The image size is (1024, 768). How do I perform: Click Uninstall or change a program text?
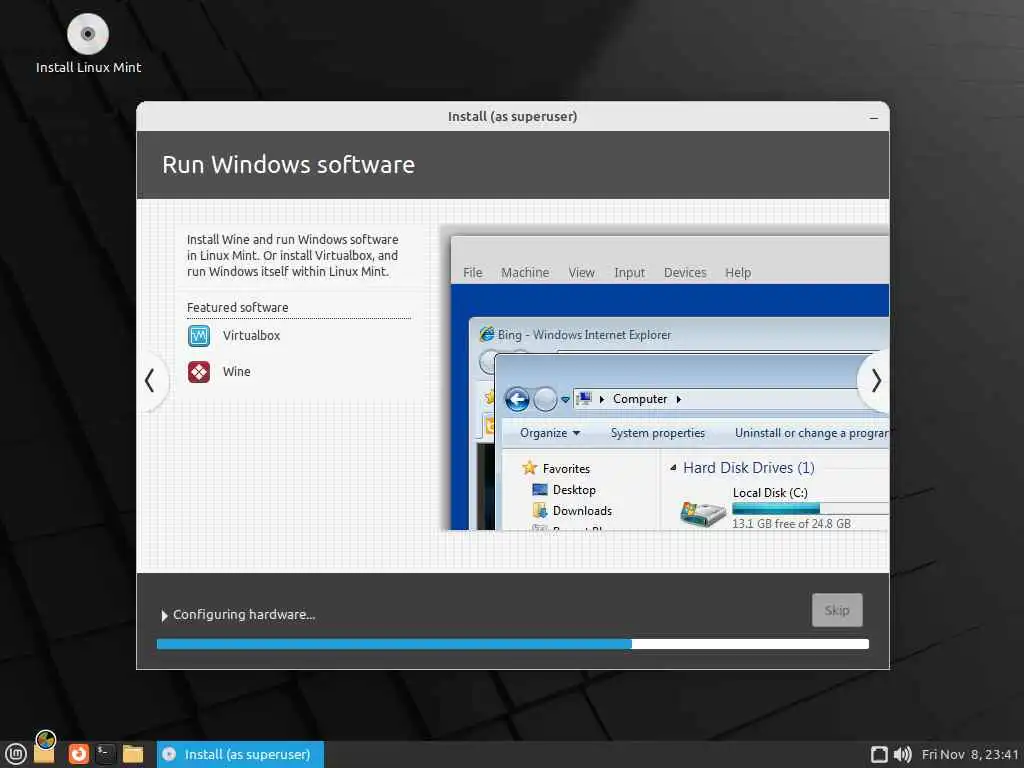pyautogui.click(x=811, y=433)
